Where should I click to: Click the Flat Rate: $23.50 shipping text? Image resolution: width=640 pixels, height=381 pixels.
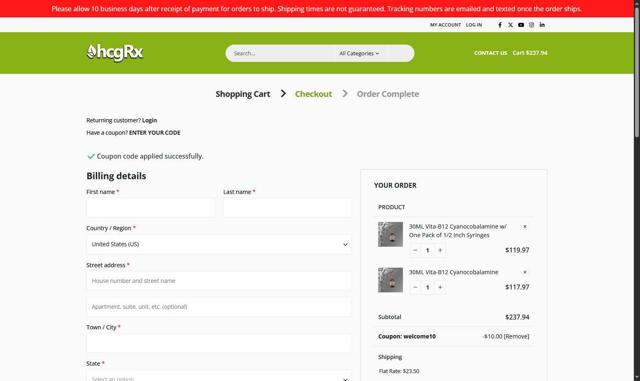click(x=399, y=371)
